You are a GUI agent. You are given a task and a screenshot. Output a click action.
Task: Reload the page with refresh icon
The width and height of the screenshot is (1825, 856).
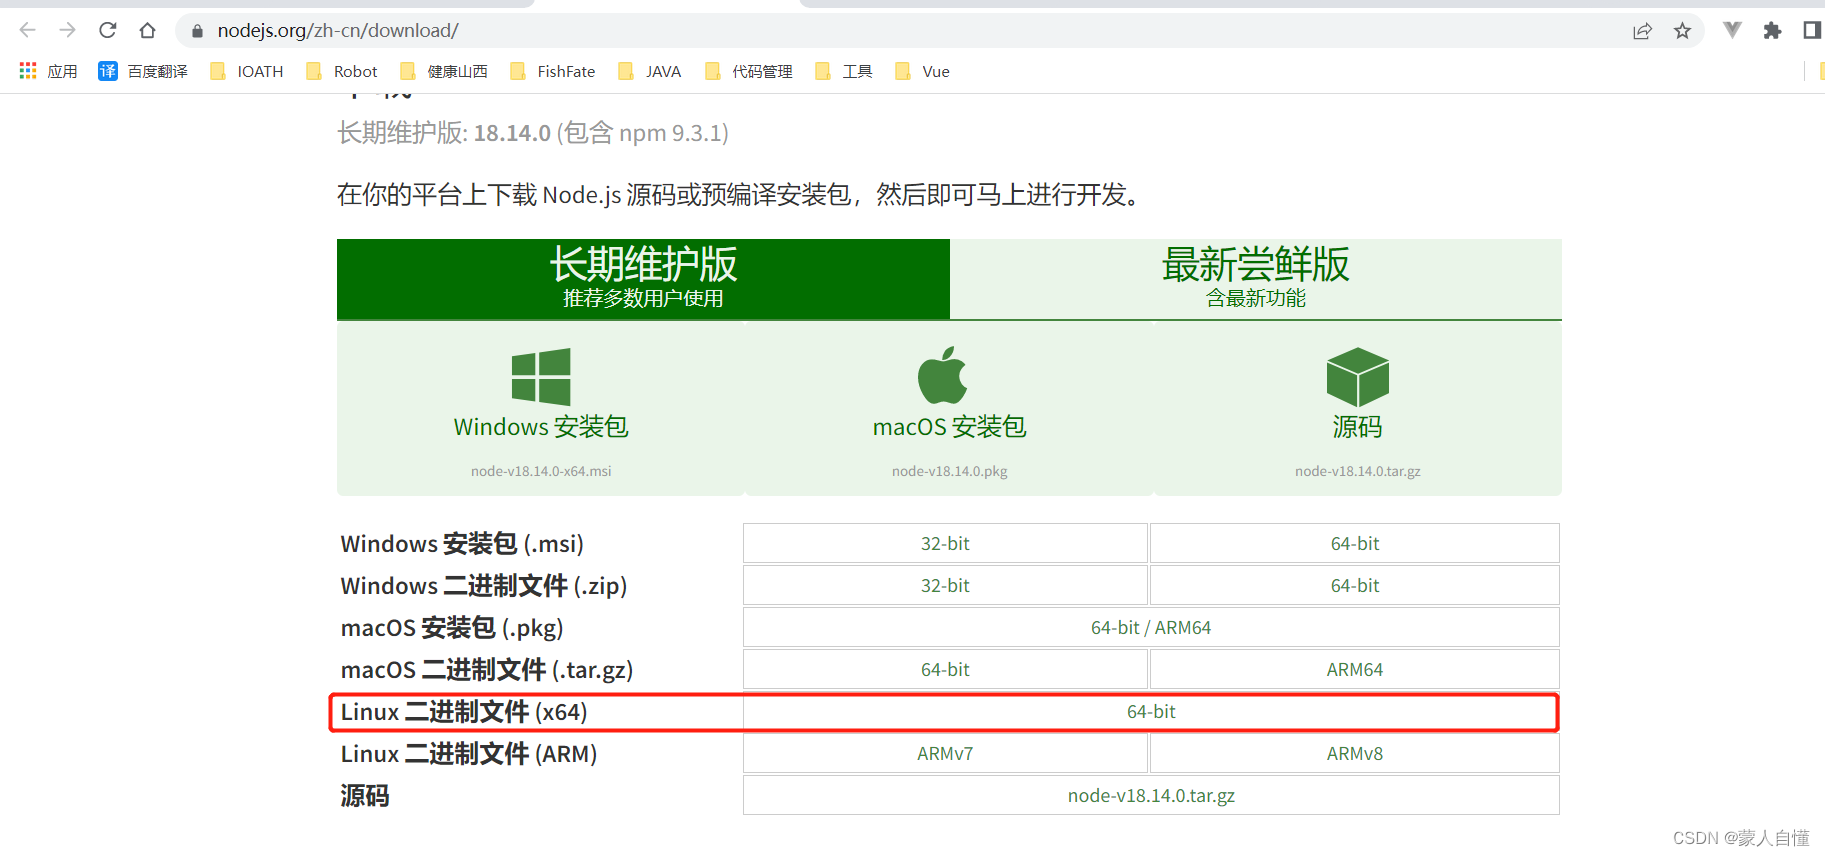pyautogui.click(x=107, y=30)
